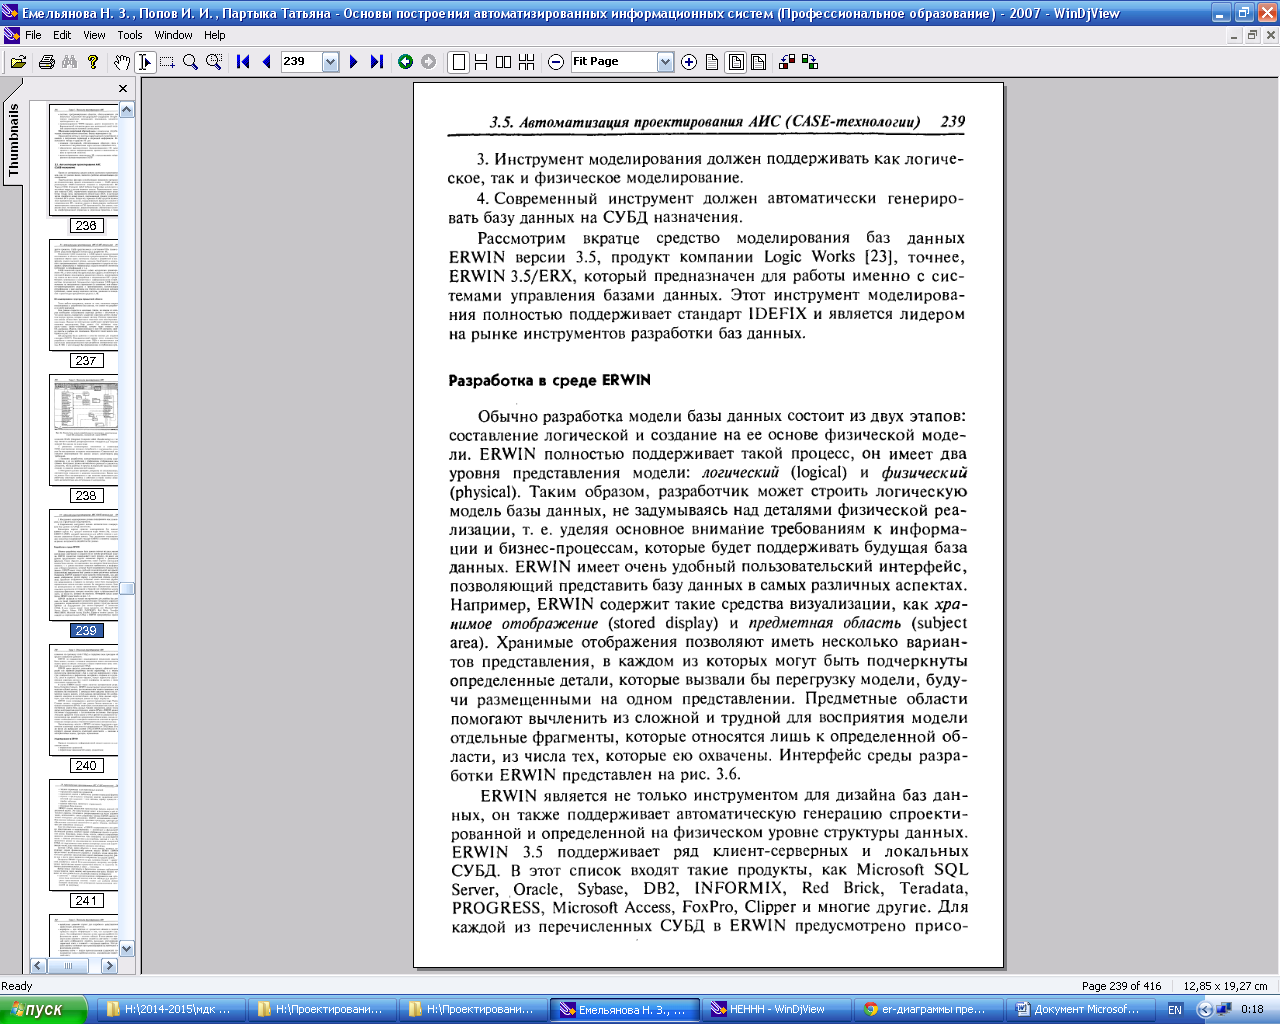Click the vertical Thumbnails tab
1280x1024 pixels.
(13, 141)
